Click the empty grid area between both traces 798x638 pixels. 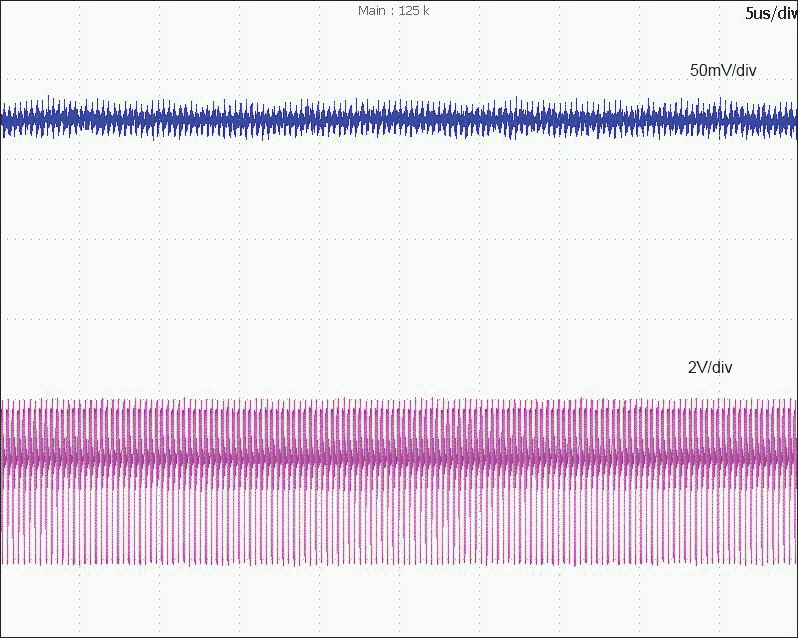(400, 260)
